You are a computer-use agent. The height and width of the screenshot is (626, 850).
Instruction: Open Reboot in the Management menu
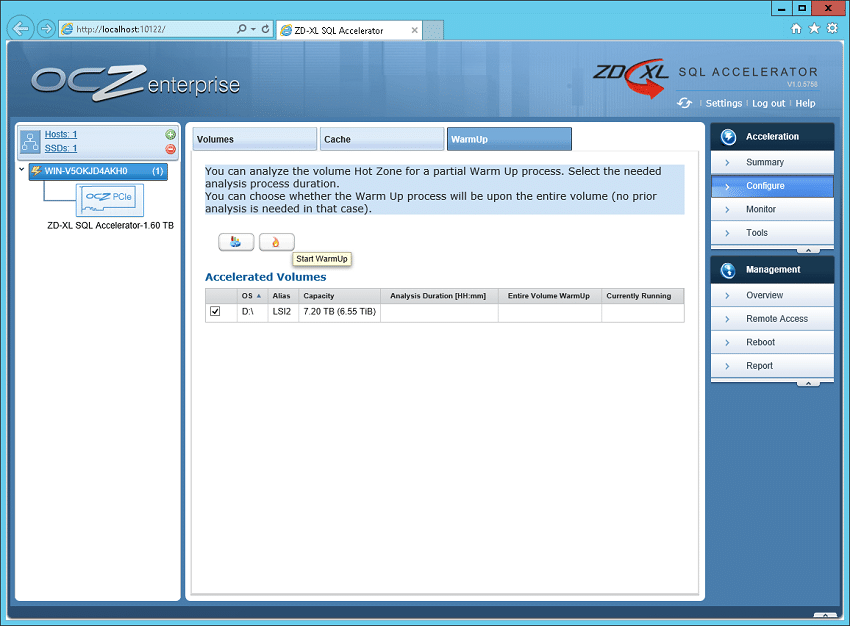[772, 342]
